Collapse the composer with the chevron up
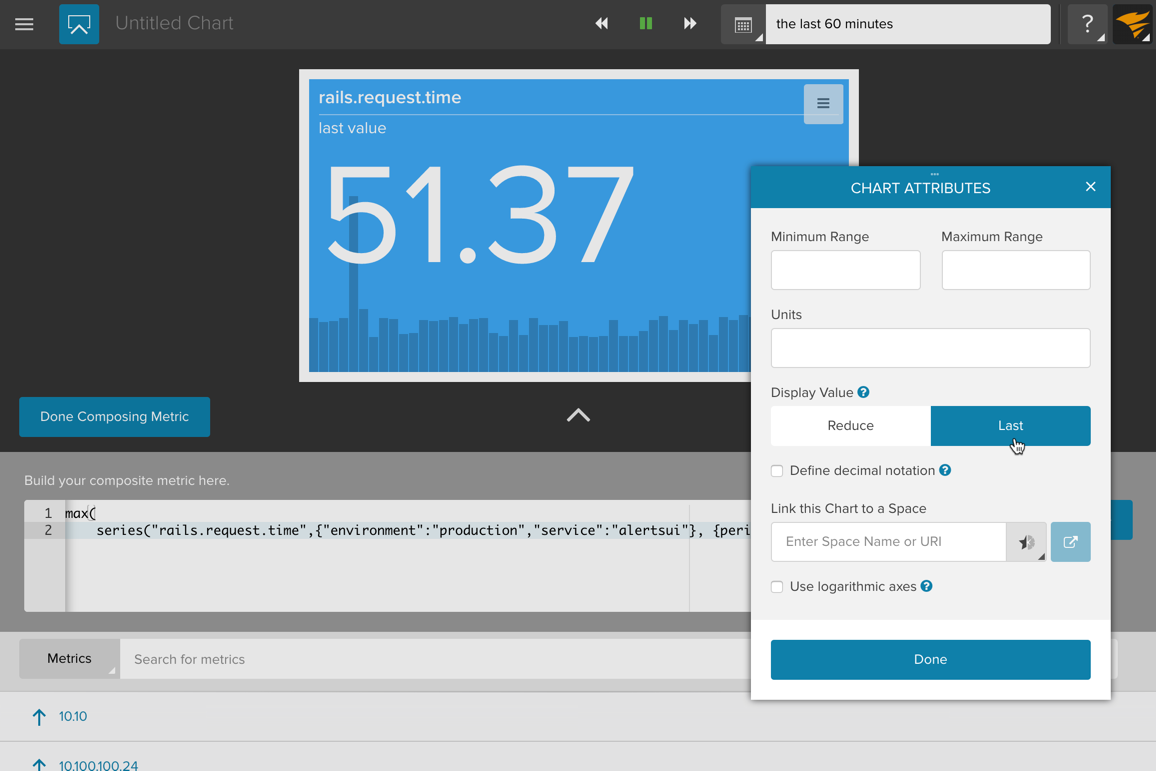Viewport: 1156px width, 771px height. (x=578, y=416)
